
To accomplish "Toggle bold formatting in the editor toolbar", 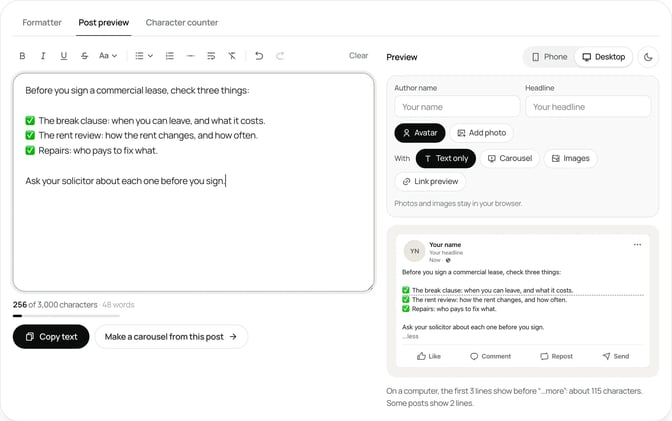I will pos(22,56).
